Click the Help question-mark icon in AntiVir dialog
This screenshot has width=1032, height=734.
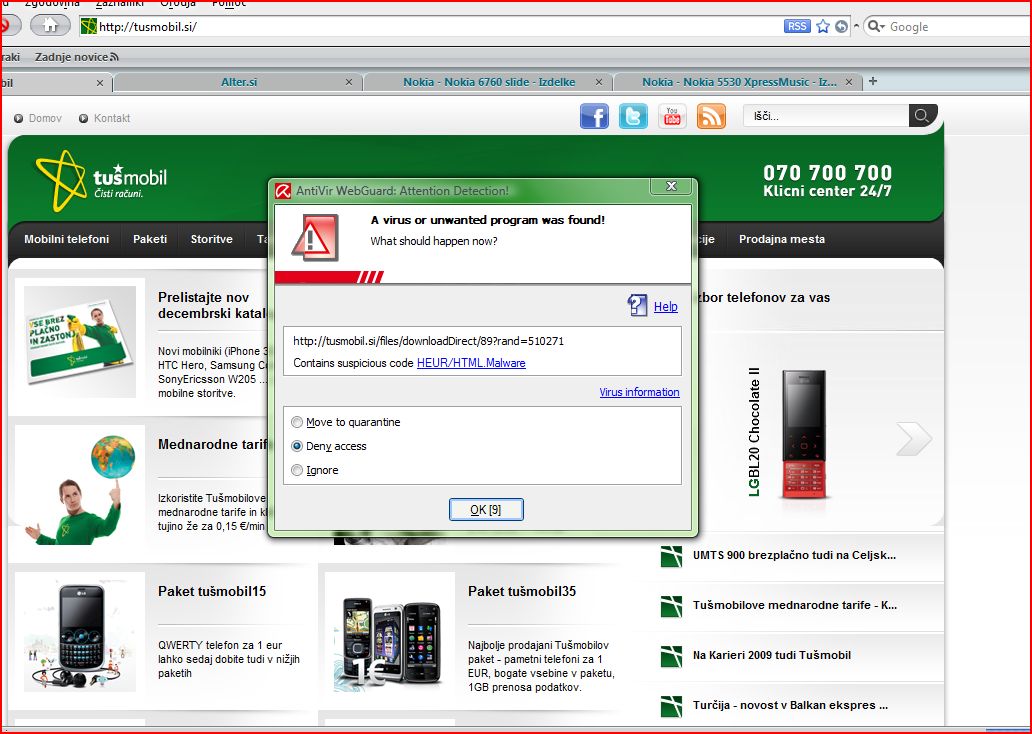pos(637,305)
